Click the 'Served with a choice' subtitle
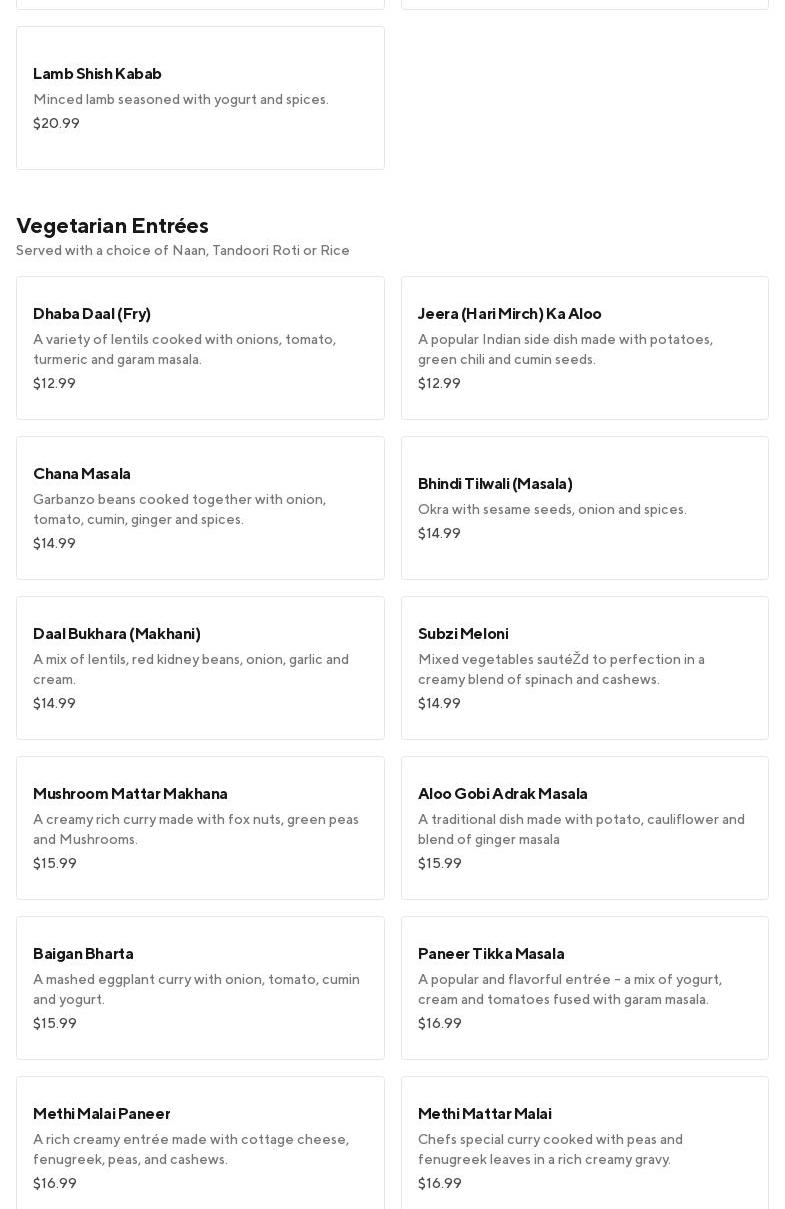 click(183, 251)
